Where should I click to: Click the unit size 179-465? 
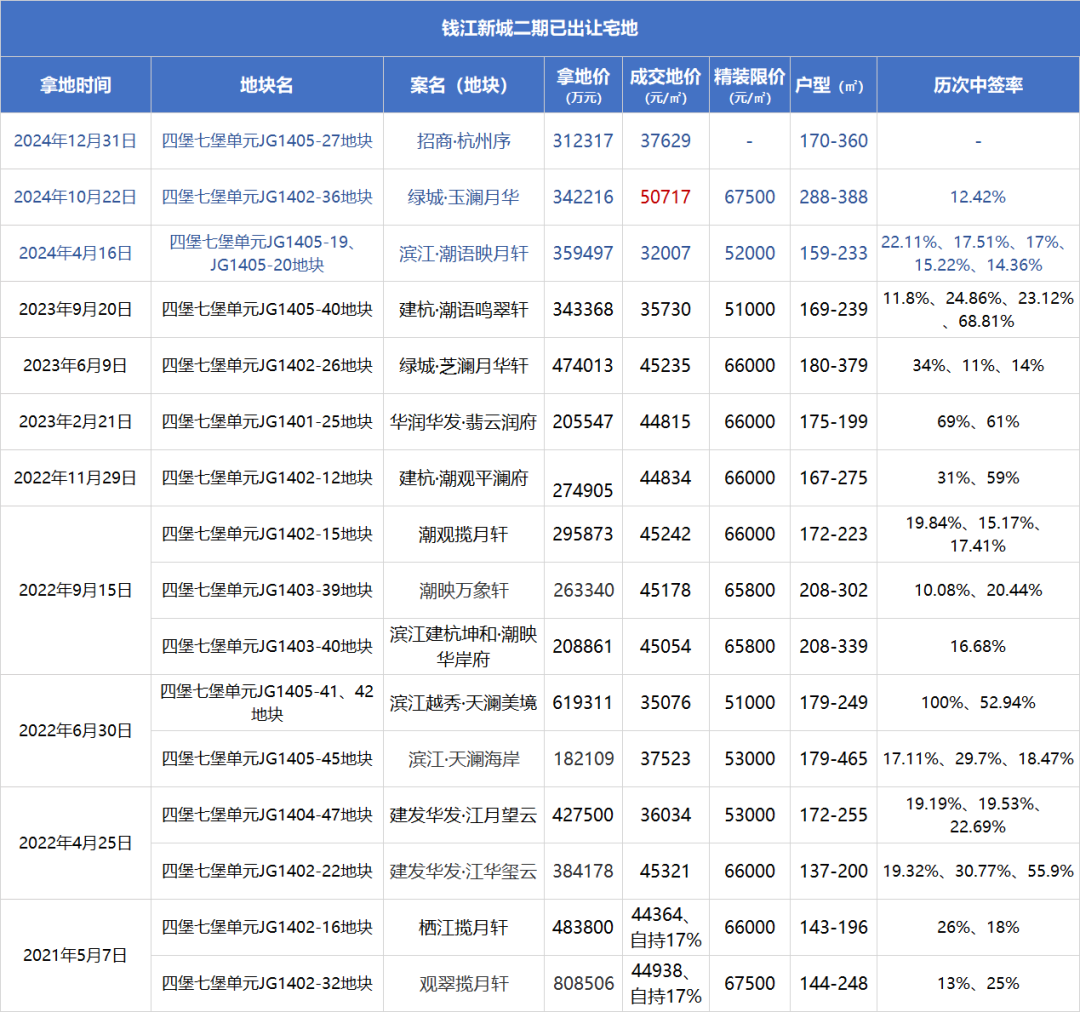pos(833,758)
